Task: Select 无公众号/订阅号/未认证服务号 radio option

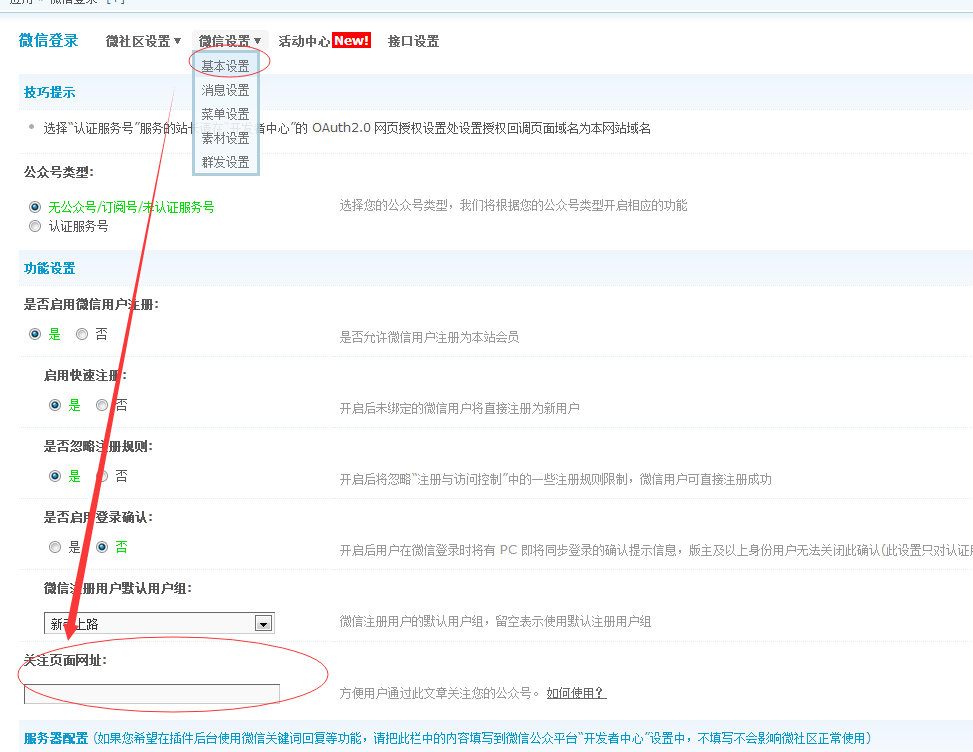Action: (35, 207)
